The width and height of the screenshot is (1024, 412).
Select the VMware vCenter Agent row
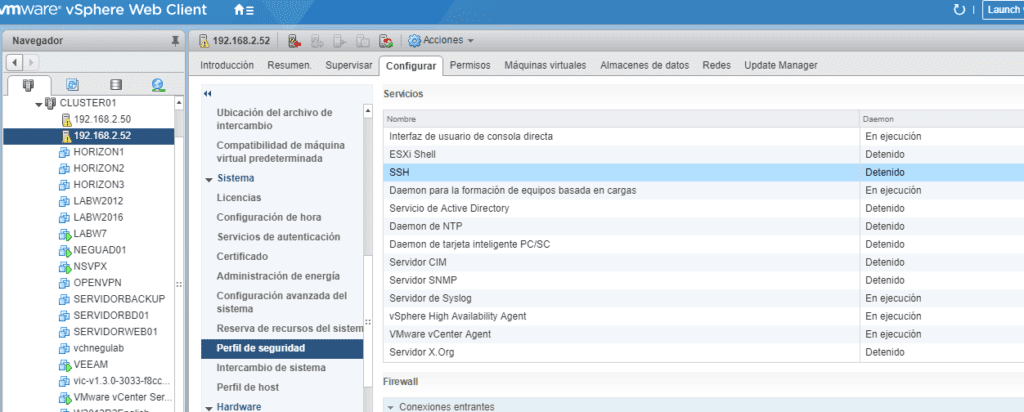tap(703, 334)
